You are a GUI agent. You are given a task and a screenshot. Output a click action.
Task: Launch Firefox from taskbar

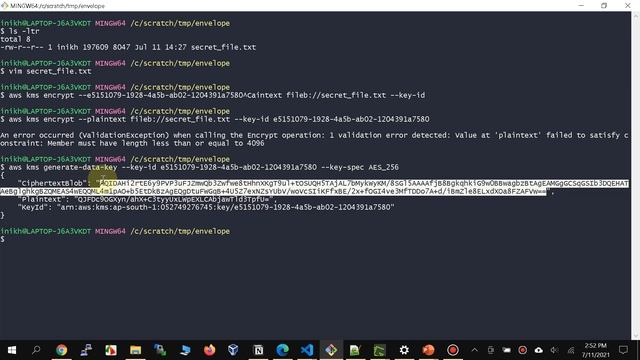[209, 350]
